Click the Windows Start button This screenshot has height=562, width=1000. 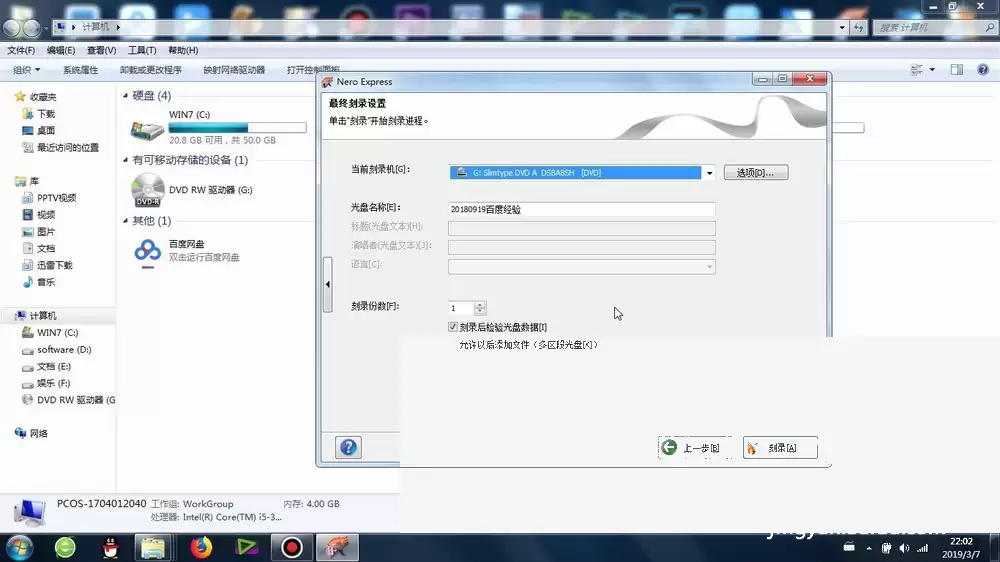(x=20, y=547)
